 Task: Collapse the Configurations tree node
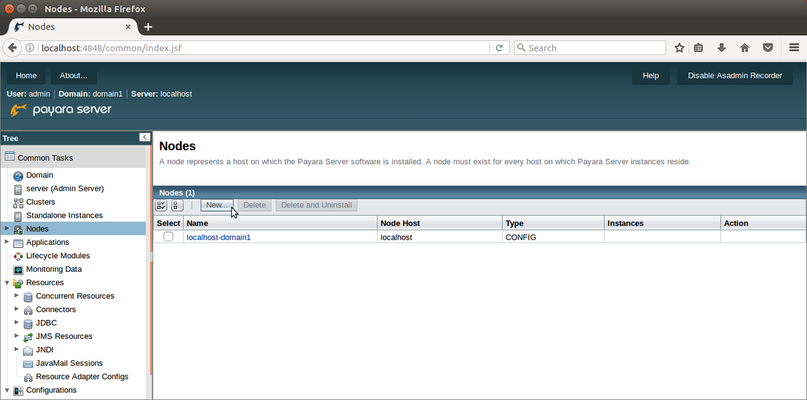pyautogui.click(x=7, y=390)
